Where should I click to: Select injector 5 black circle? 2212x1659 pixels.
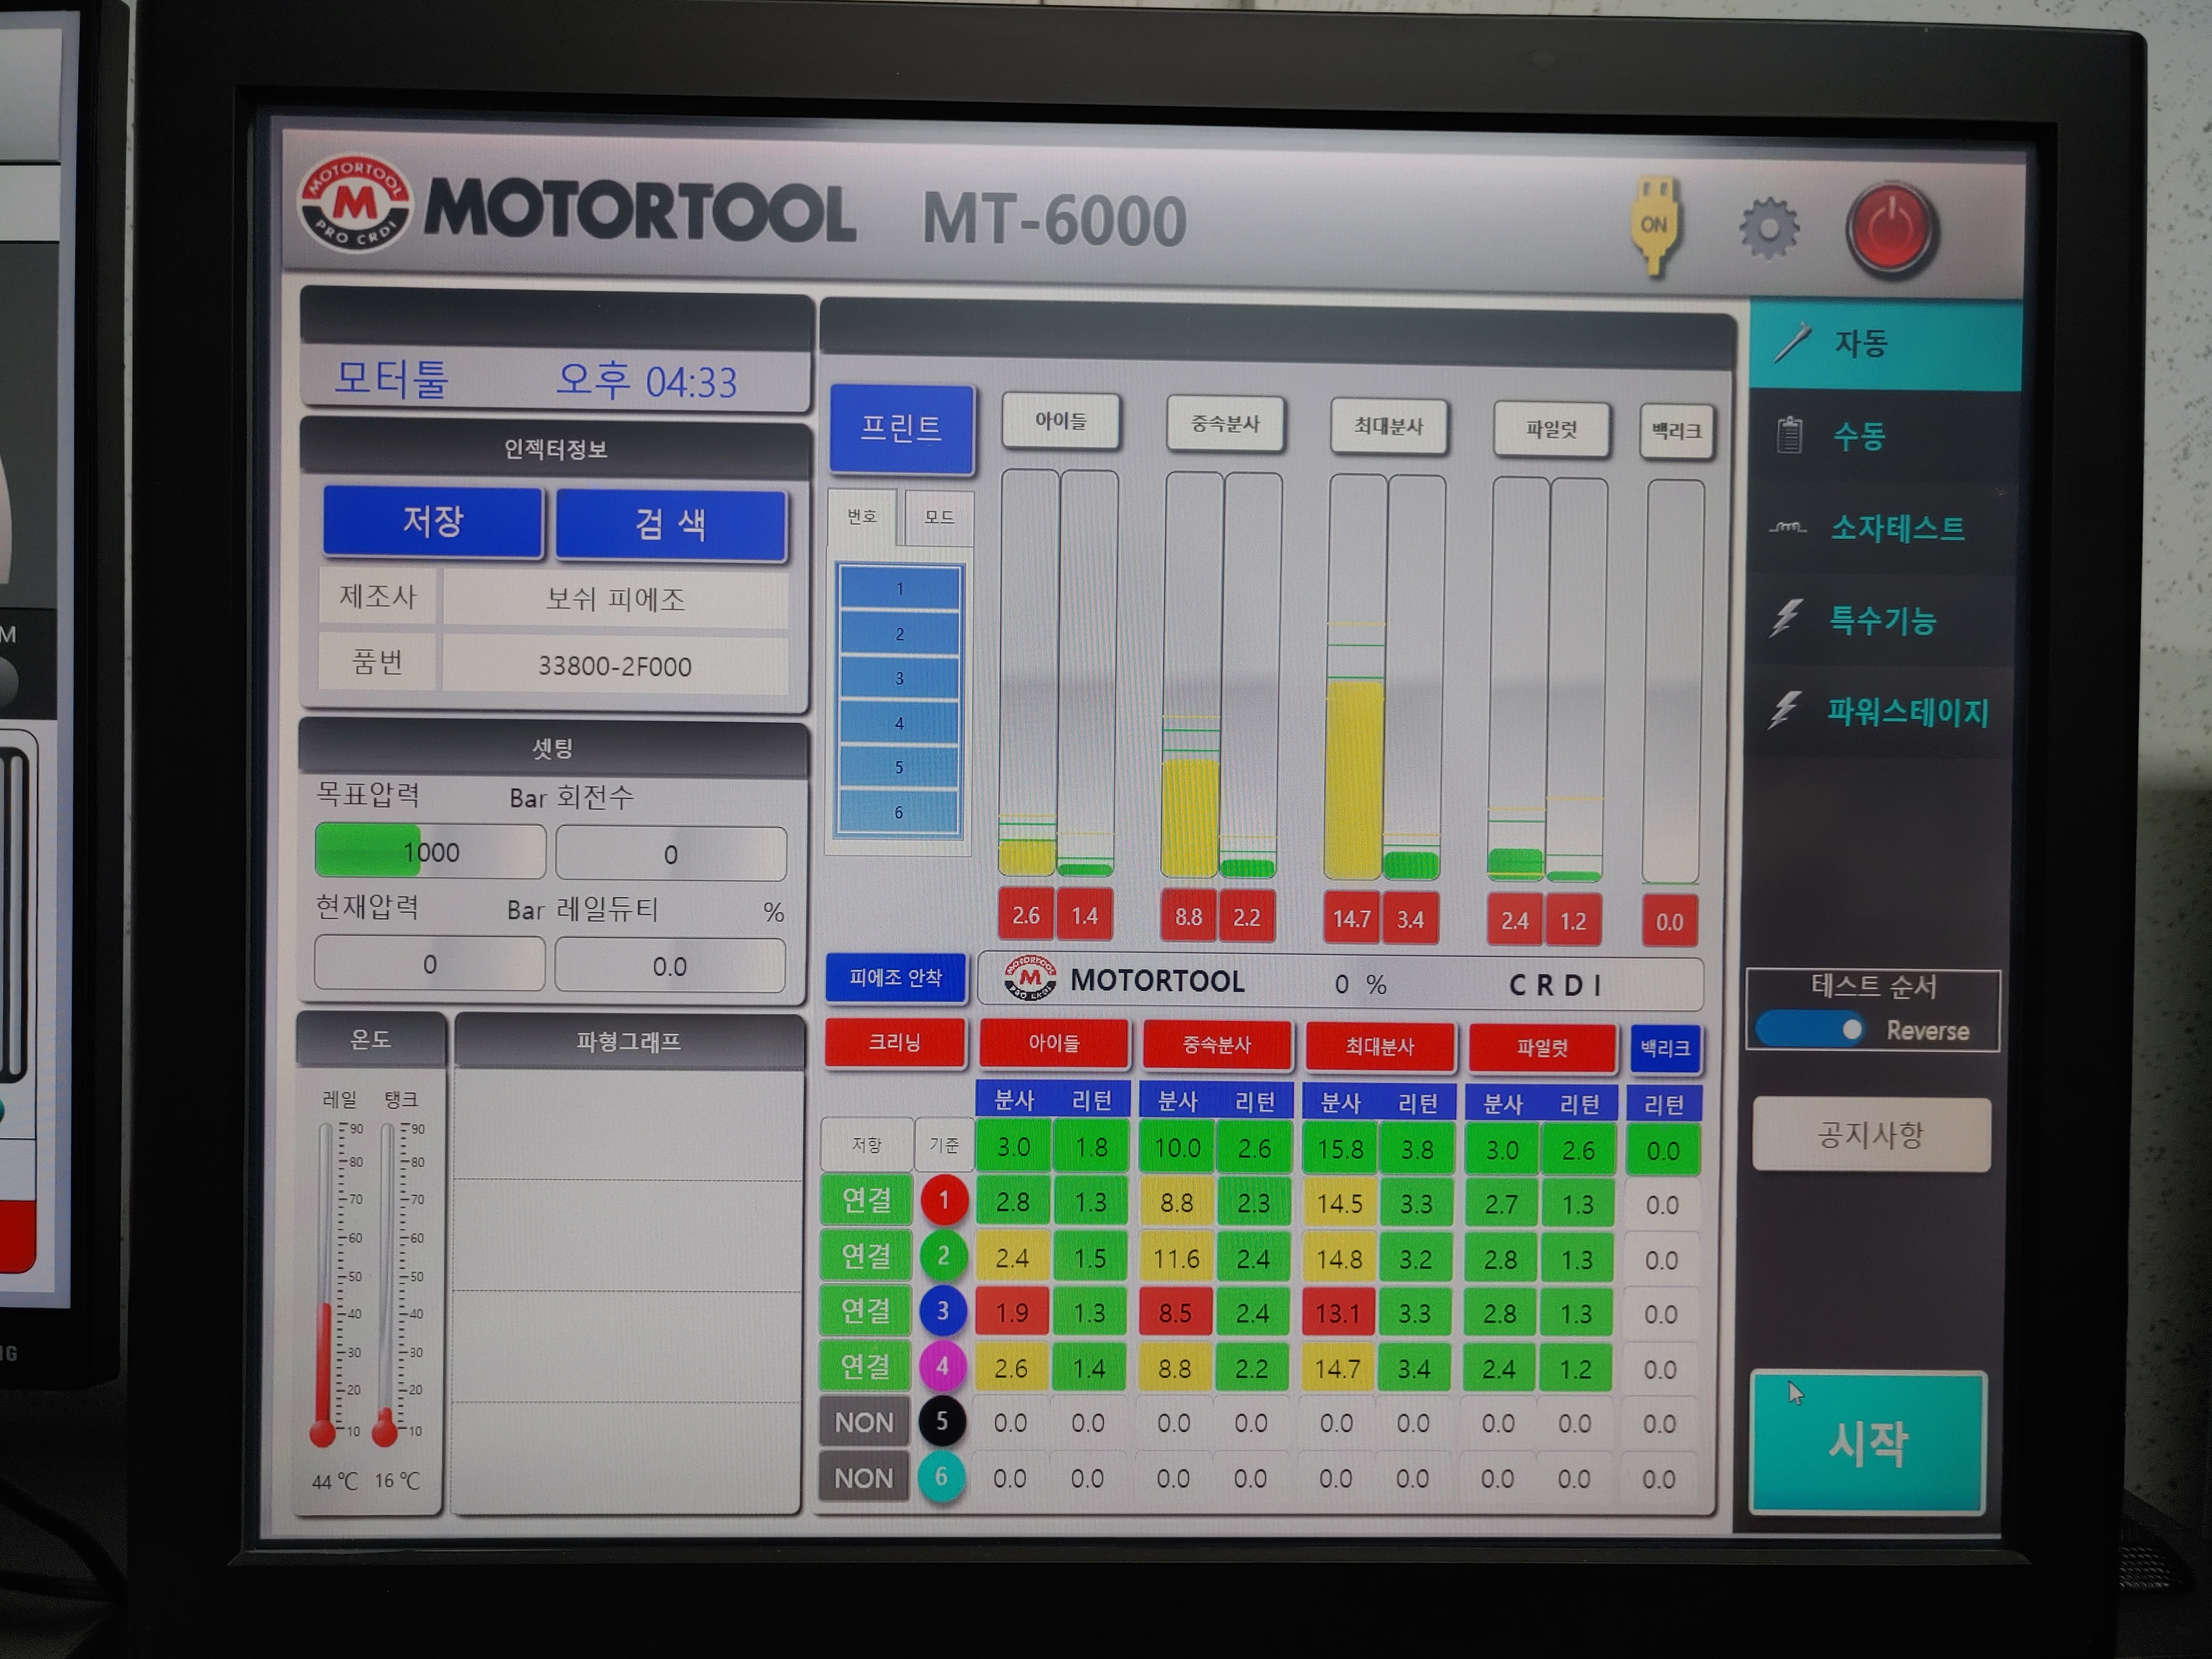[941, 1421]
